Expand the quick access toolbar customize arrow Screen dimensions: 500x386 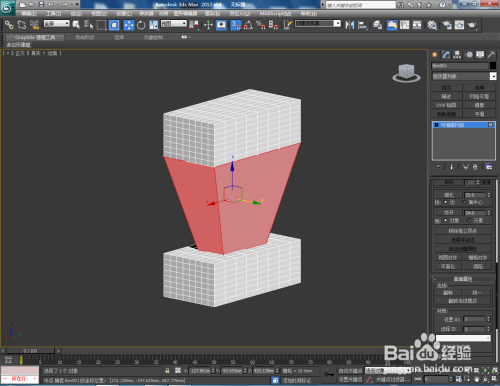(77, 4)
